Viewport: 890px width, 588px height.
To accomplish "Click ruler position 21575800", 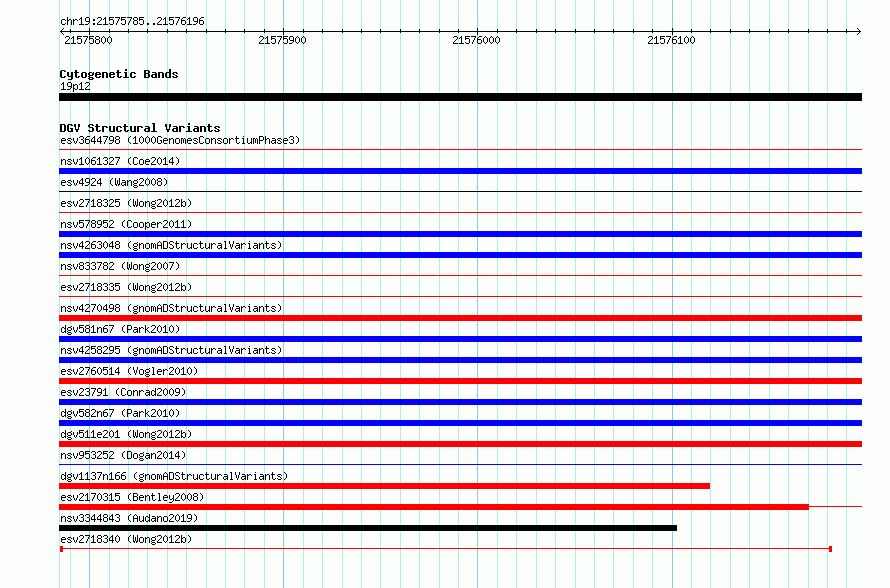I will [89, 40].
